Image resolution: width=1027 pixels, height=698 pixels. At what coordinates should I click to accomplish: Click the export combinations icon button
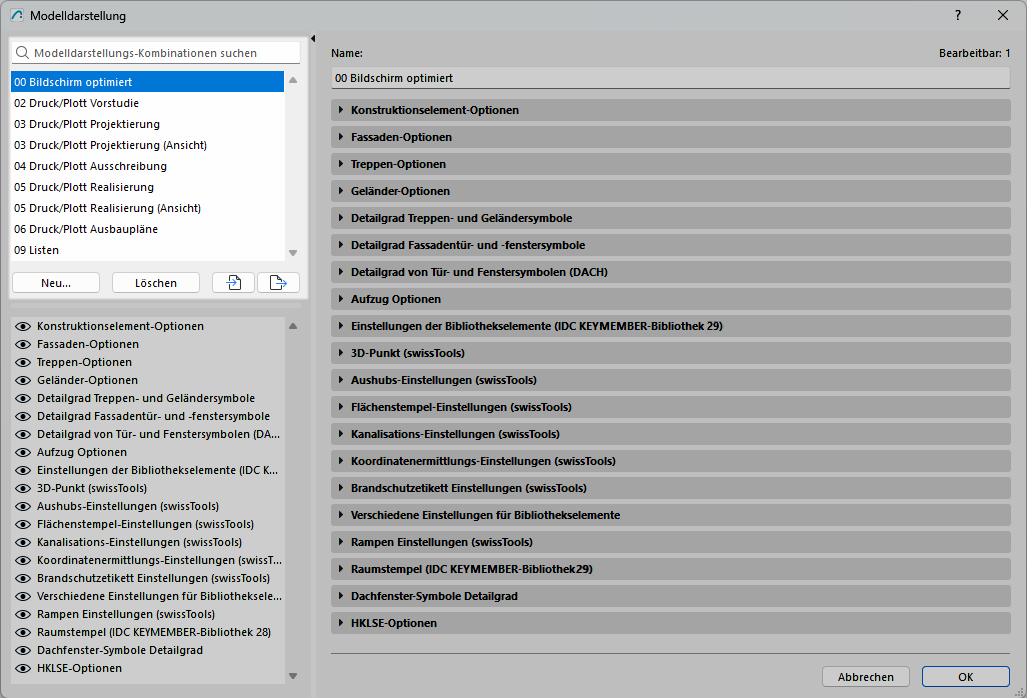point(278,283)
